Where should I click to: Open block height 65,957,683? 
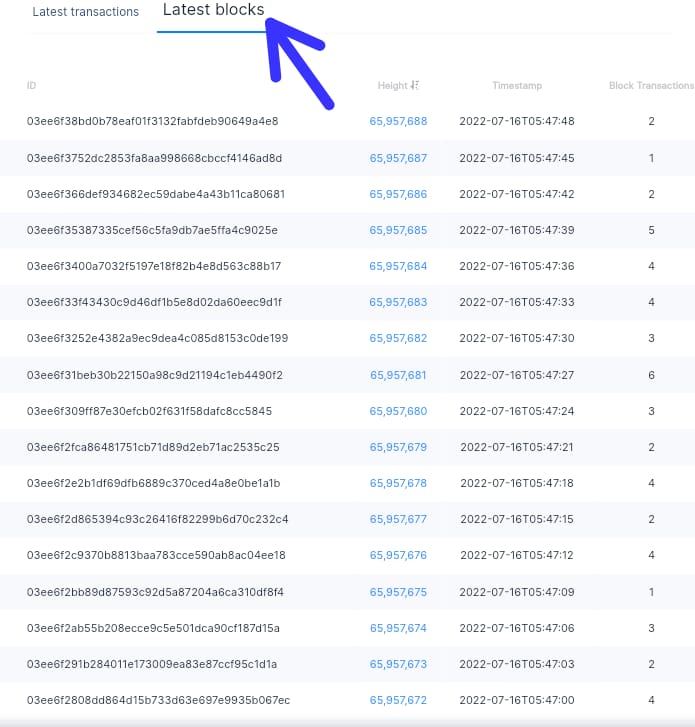point(398,302)
